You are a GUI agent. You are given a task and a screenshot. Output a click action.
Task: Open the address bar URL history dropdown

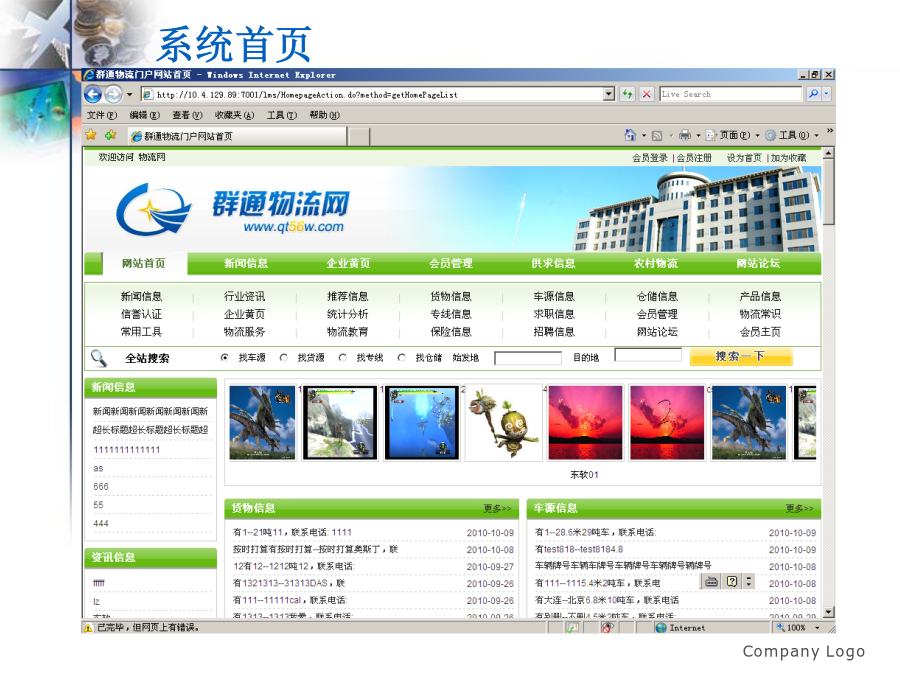(x=609, y=94)
